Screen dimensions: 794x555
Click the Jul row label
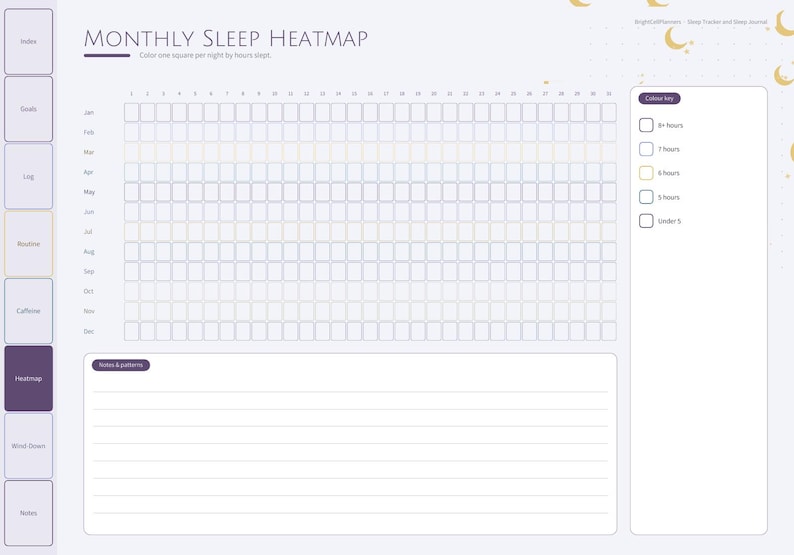[x=88, y=231]
